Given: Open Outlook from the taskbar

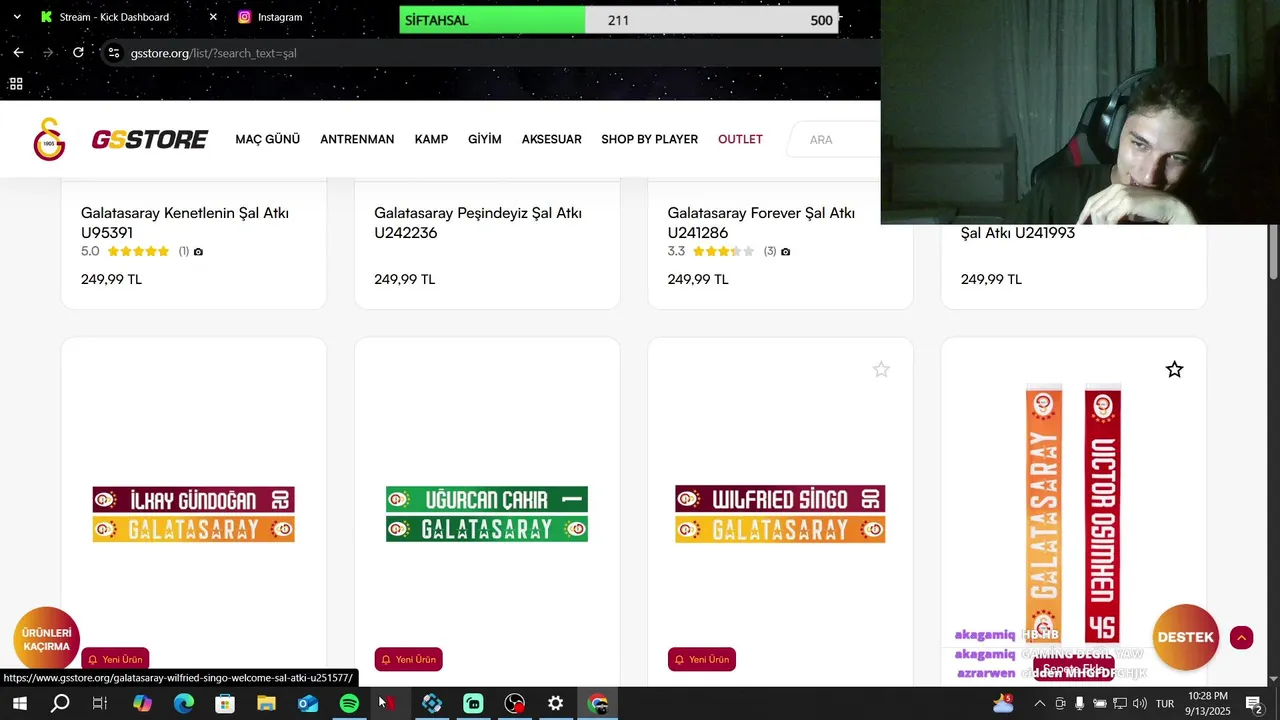Looking at the screenshot, I should click(308, 704).
